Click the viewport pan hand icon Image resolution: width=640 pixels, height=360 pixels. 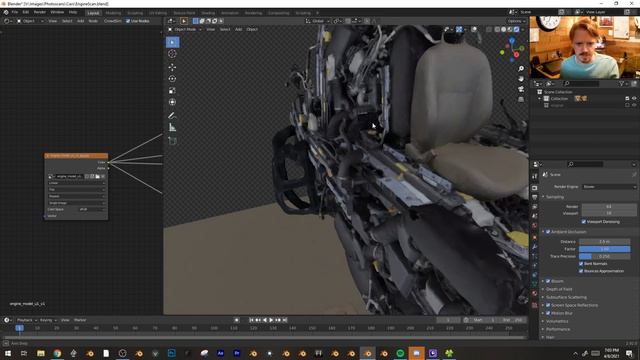(521, 79)
